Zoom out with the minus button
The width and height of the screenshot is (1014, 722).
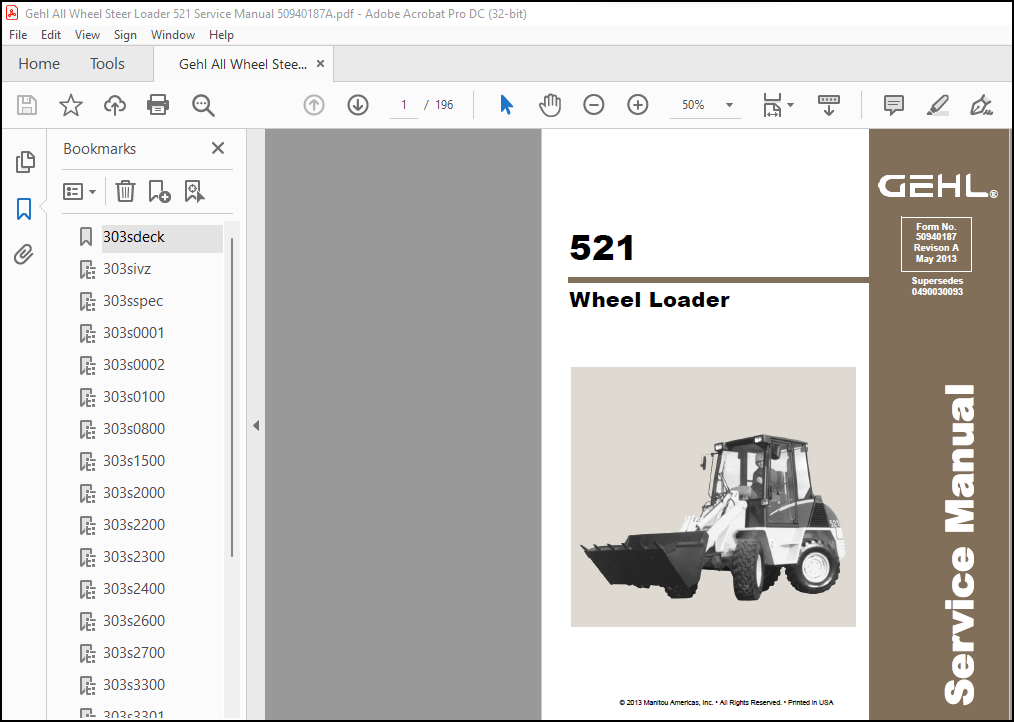click(x=593, y=105)
